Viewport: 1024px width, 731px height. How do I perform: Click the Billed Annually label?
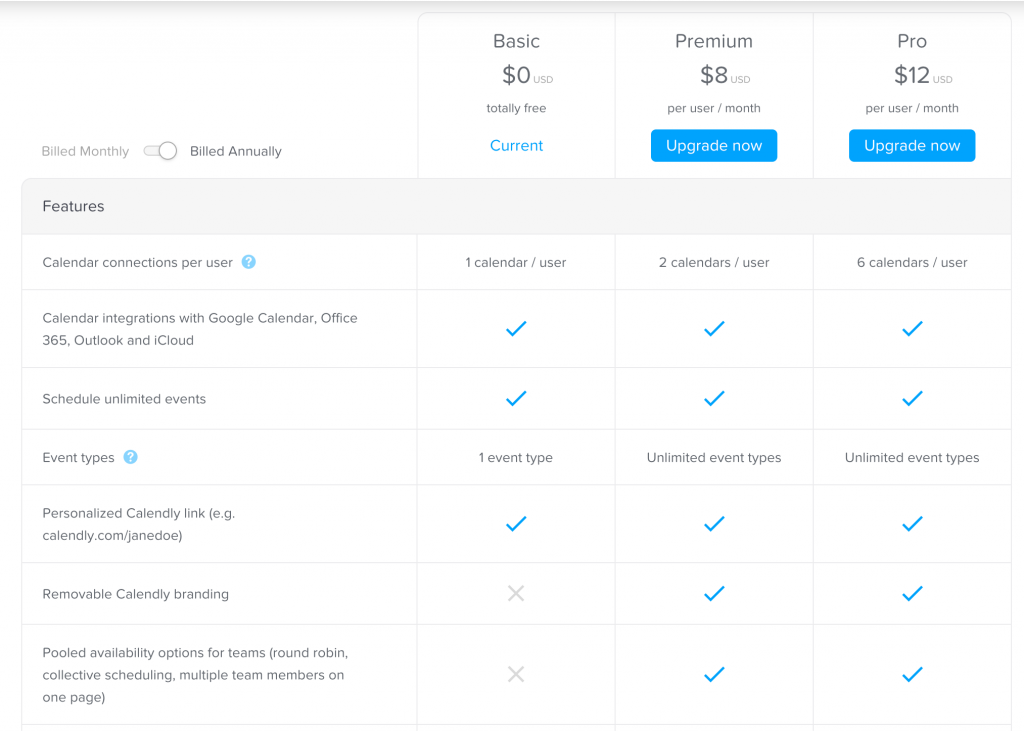[236, 151]
